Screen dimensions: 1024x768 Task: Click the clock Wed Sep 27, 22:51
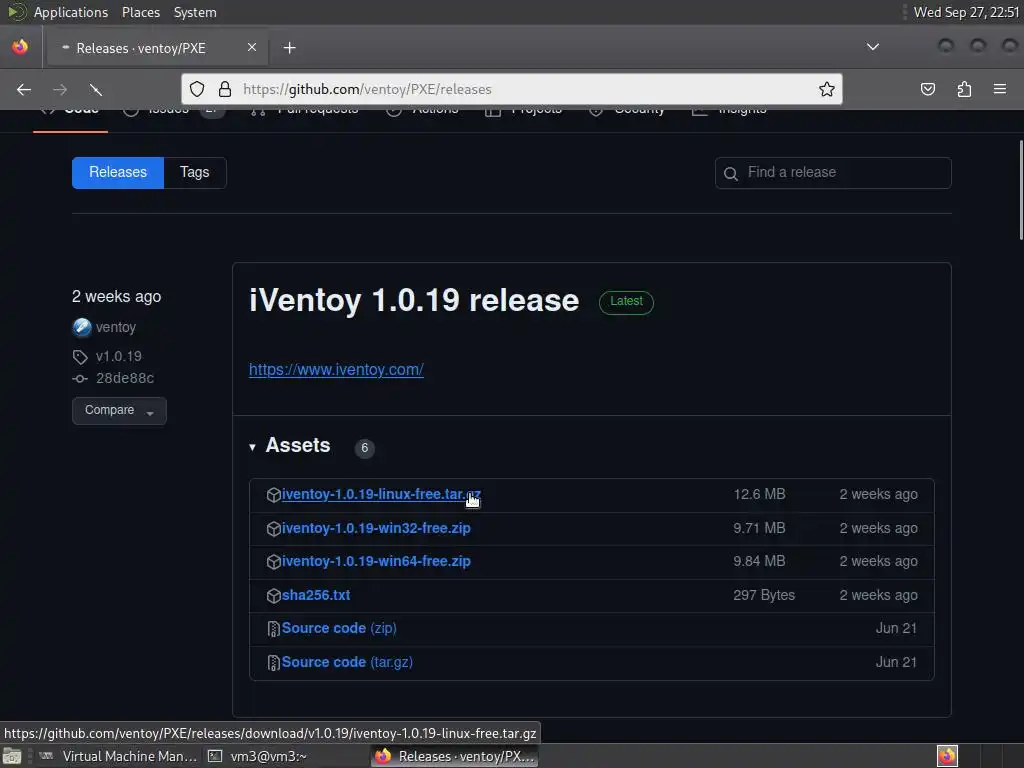coord(966,12)
